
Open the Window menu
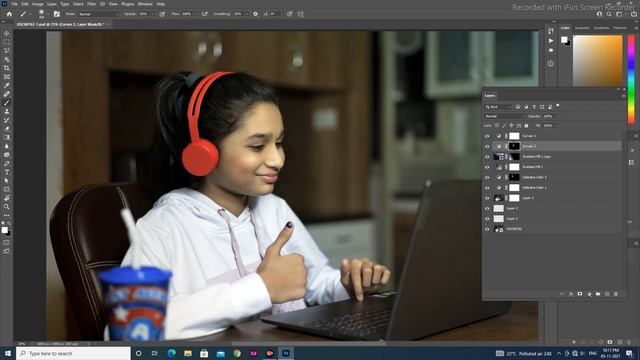coord(145,4)
